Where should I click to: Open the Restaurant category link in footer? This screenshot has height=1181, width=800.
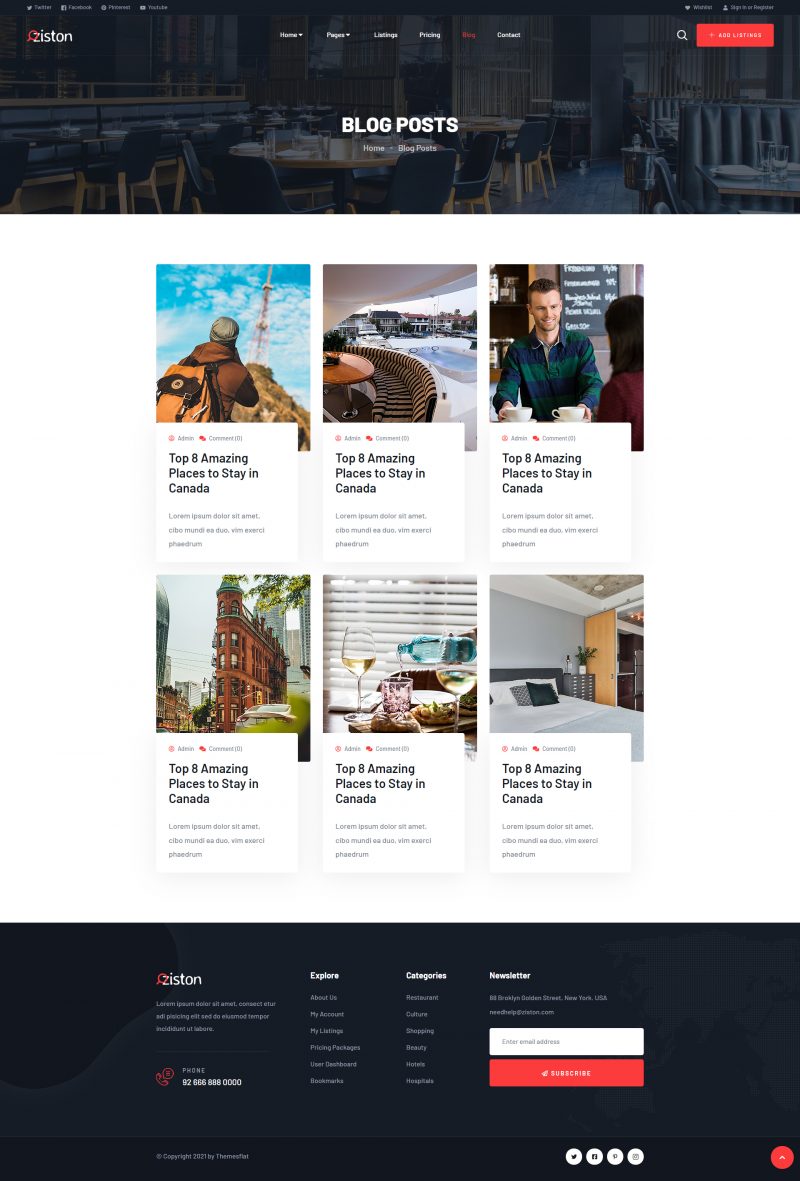pyautogui.click(x=422, y=998)
